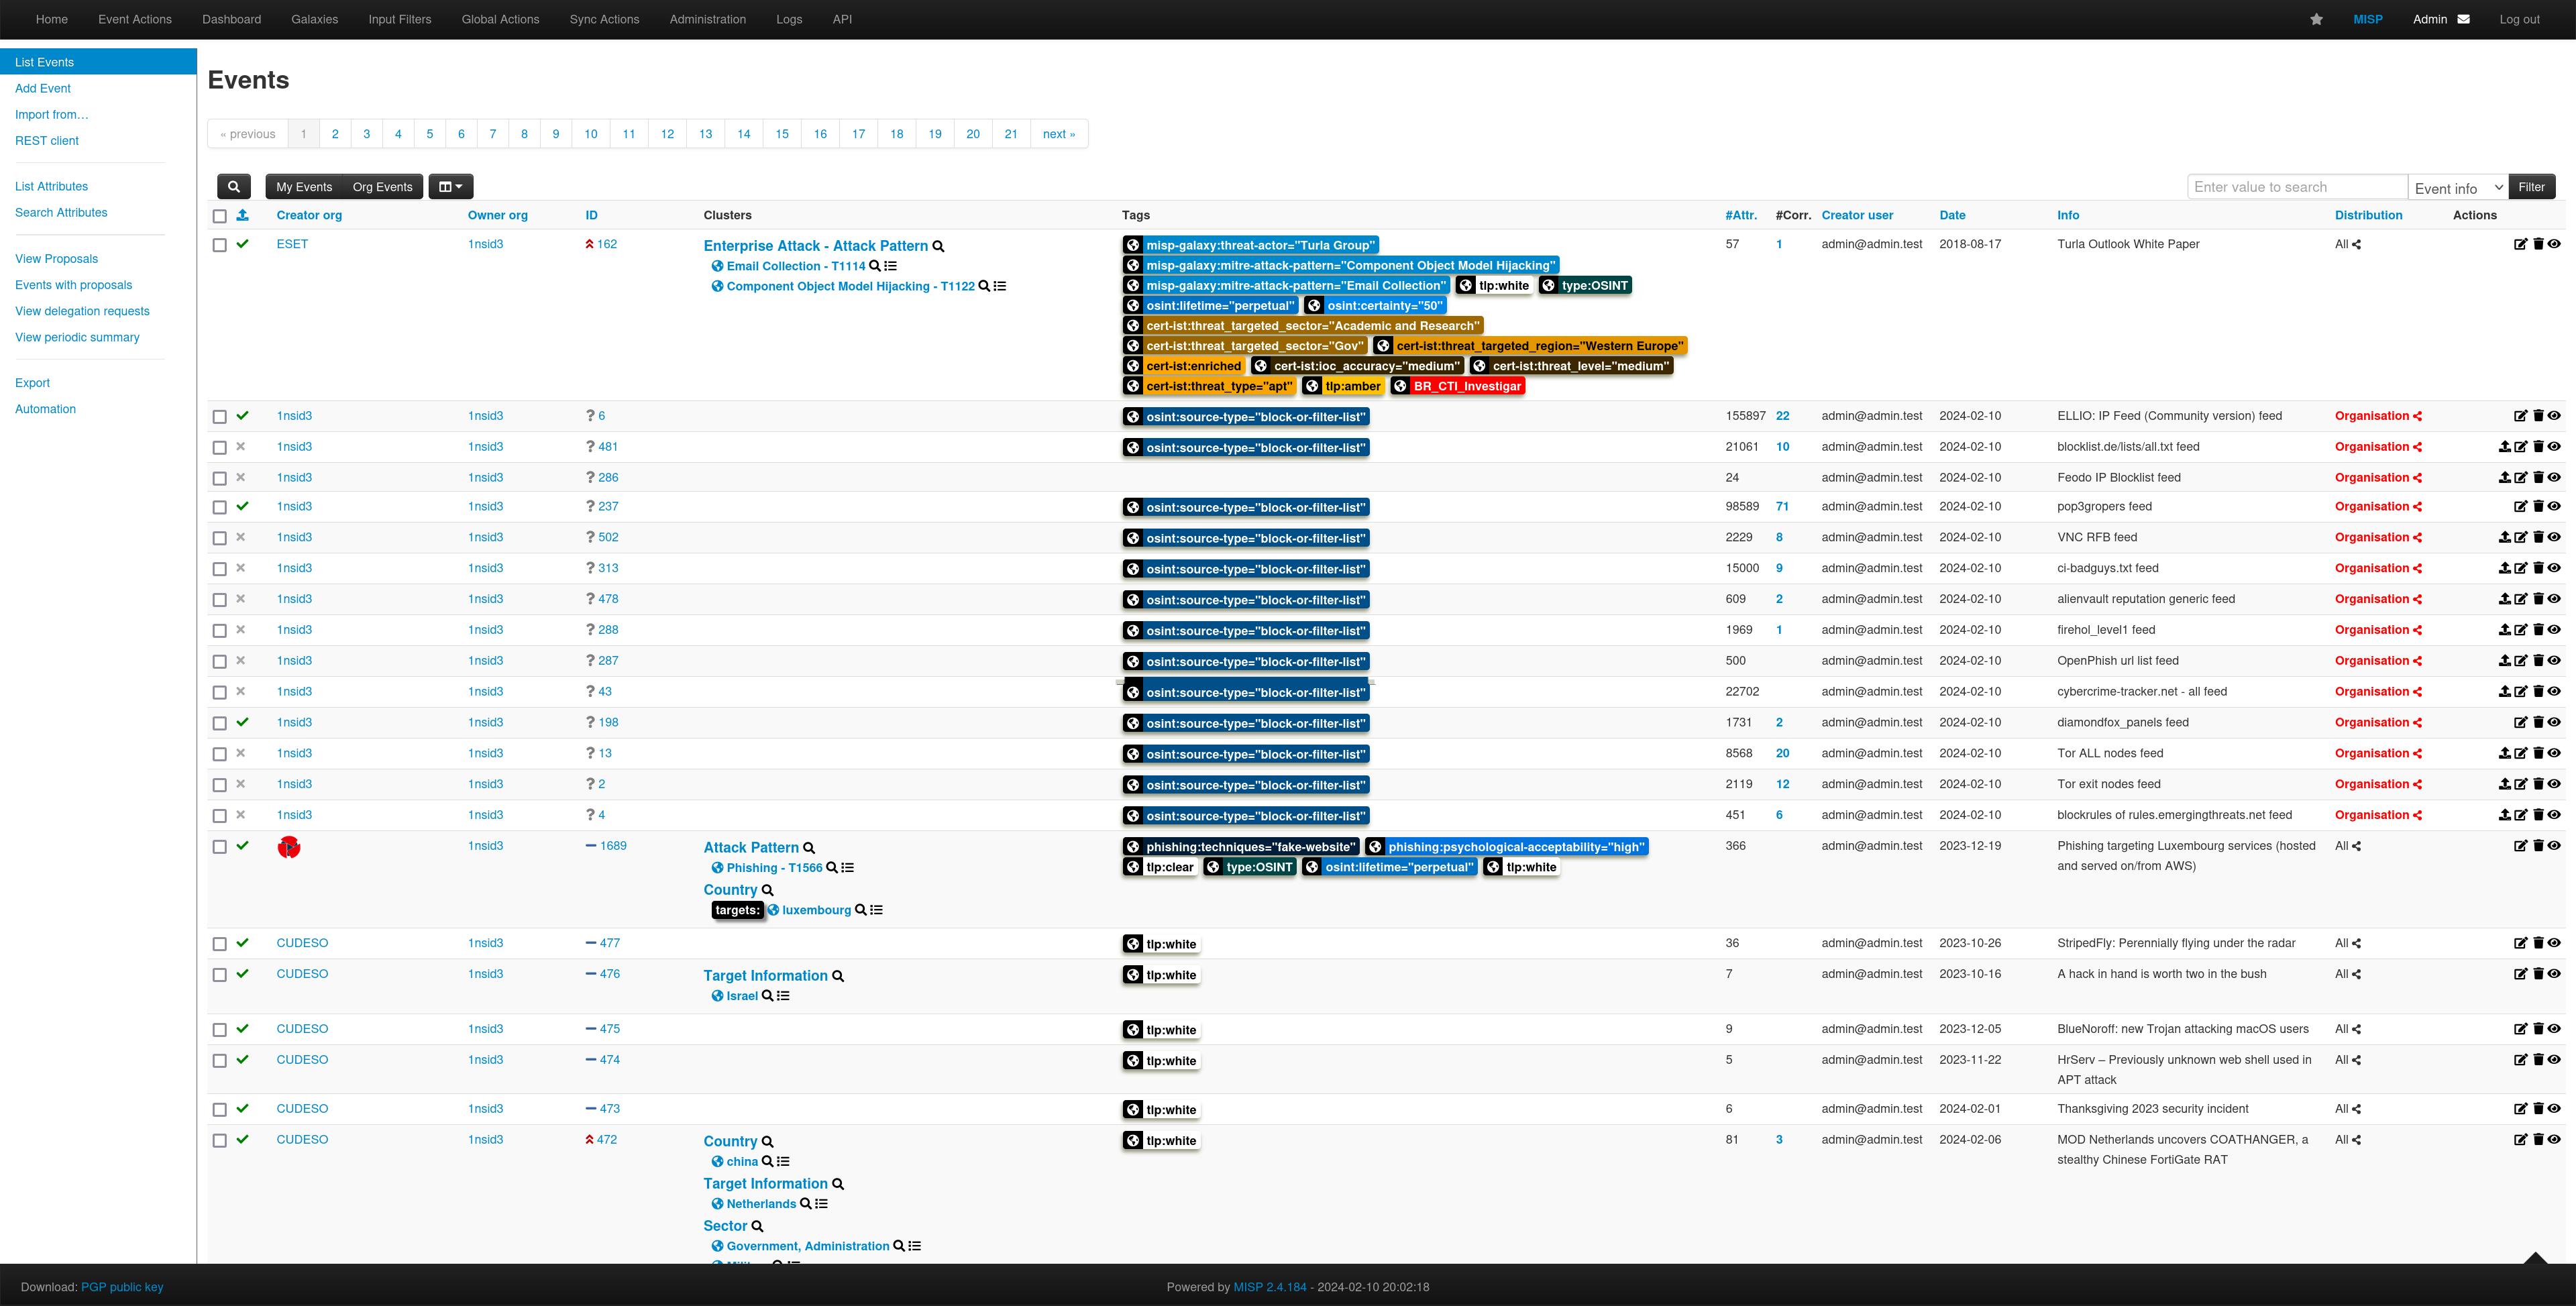Open the envelope messages icon beside Admin
Screen dimensions: 2576x1306
2463,19
